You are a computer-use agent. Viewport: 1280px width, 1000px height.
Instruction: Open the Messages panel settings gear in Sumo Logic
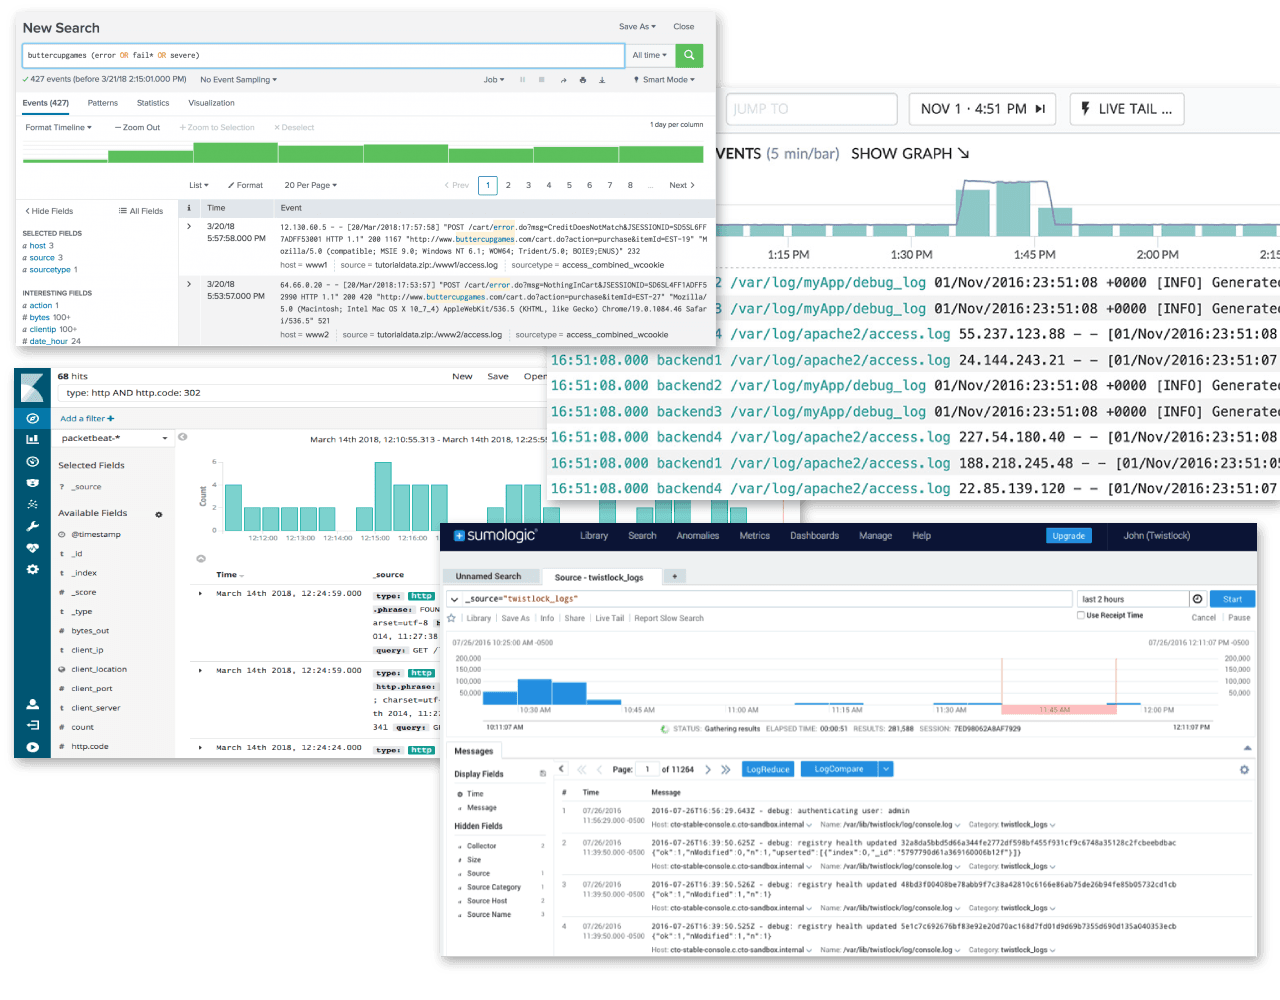click(x=1244, y=769)
